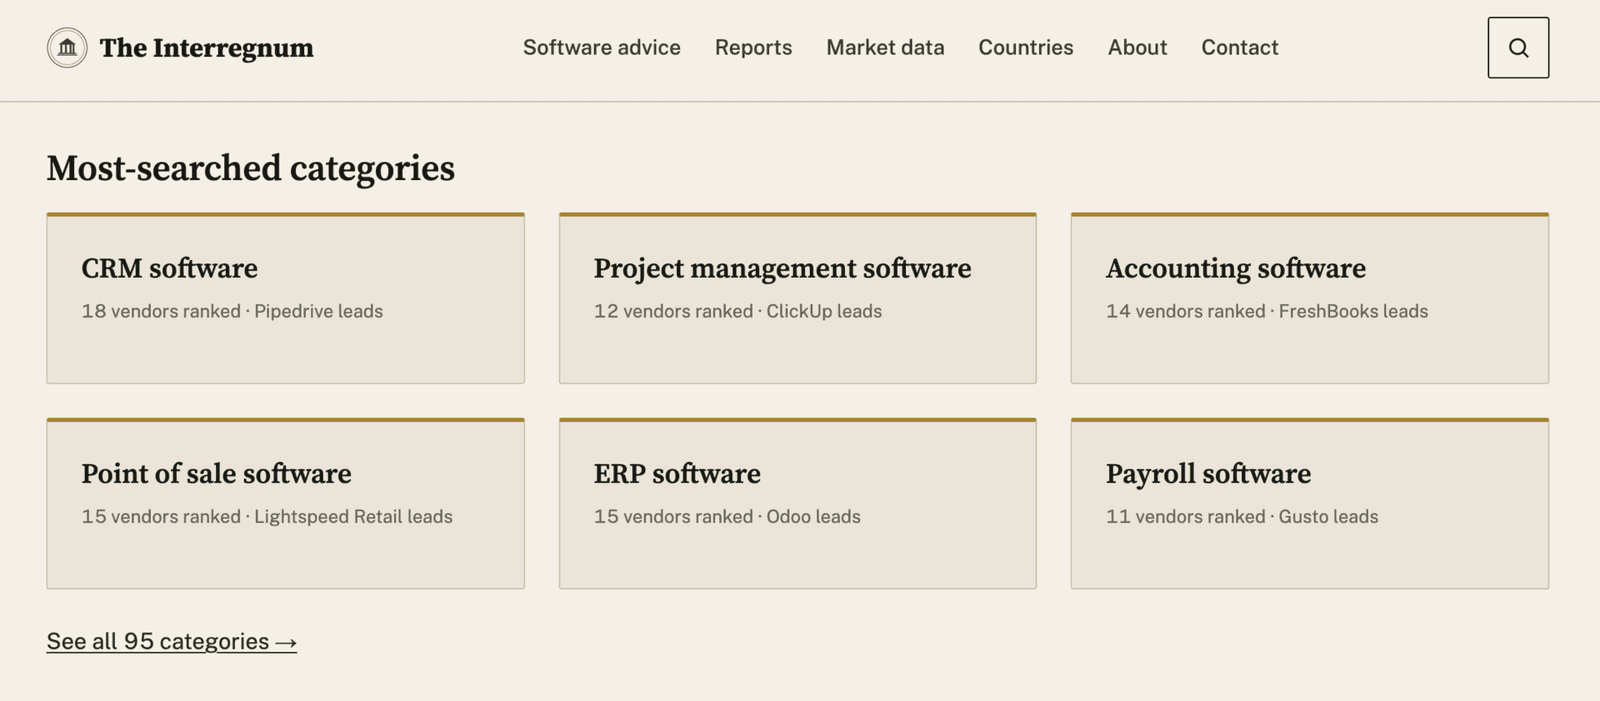Open the search icon button

tap(1518, 48)
